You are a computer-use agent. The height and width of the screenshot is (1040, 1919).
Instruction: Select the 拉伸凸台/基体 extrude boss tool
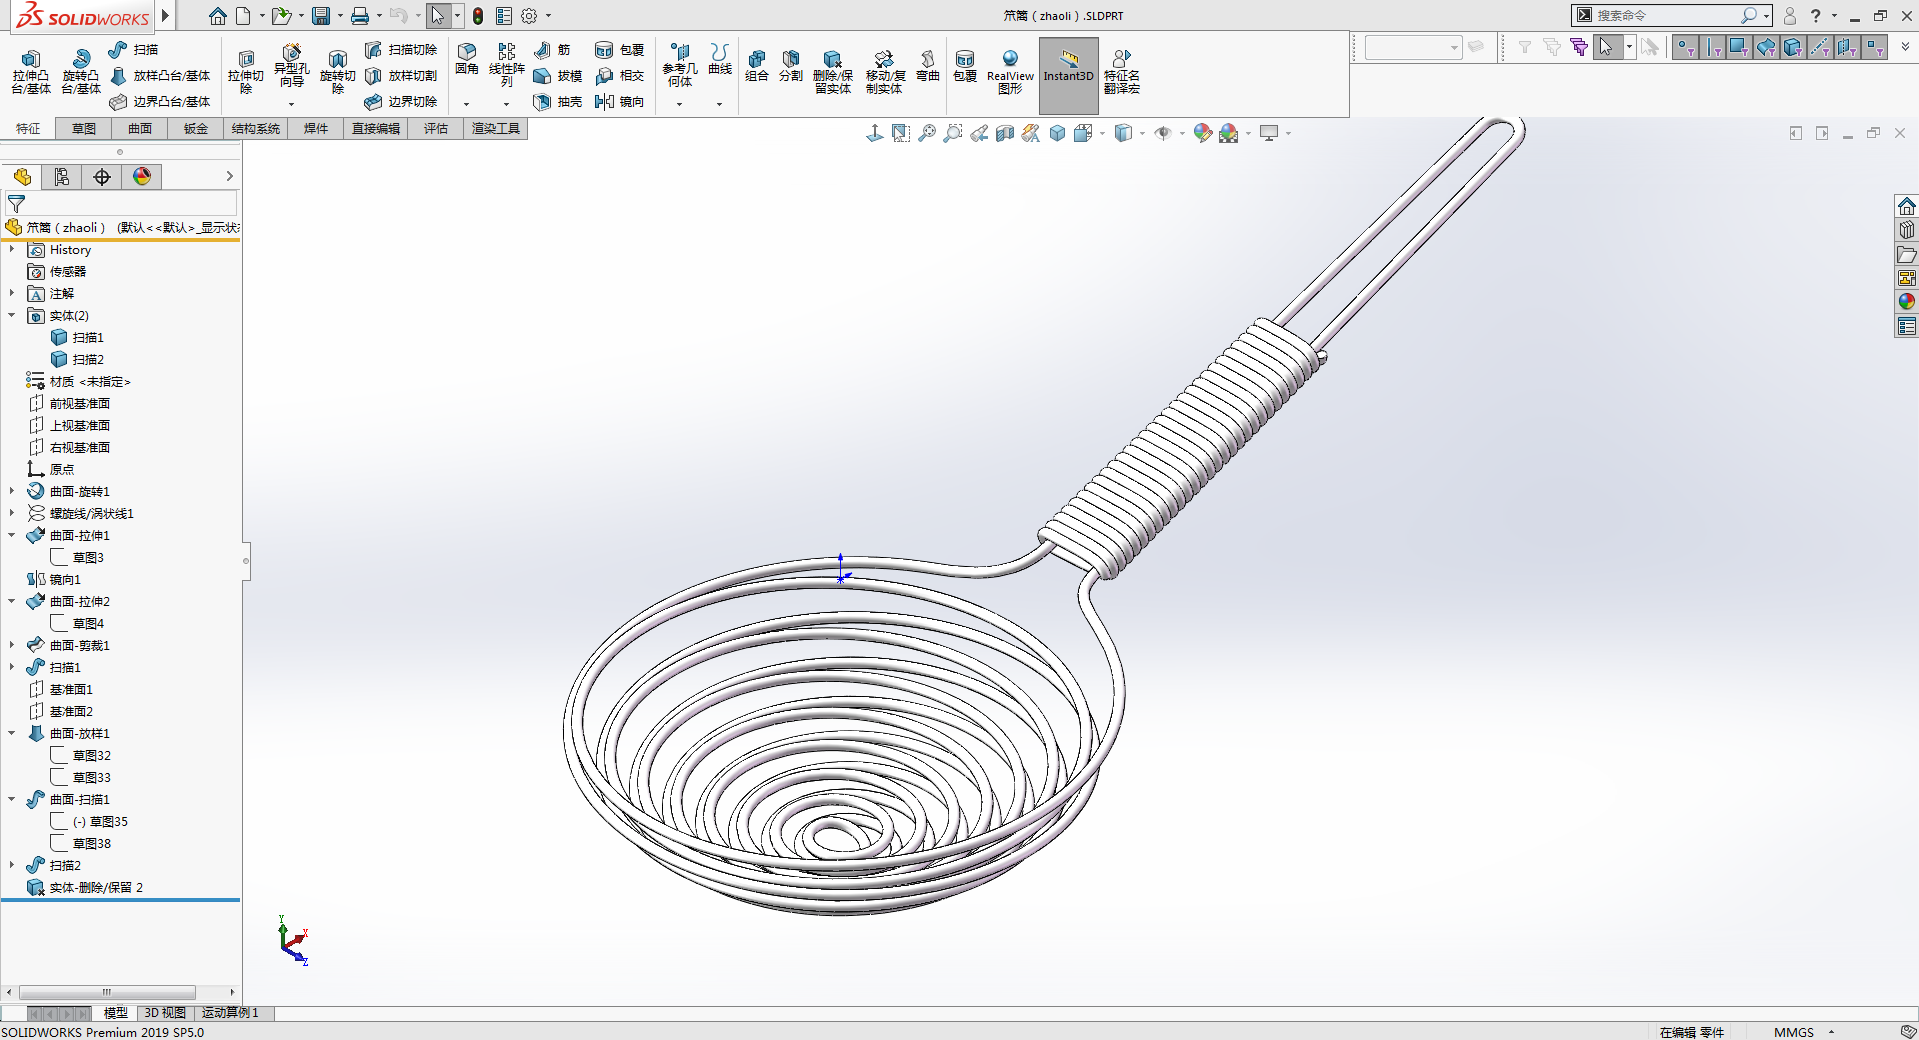[30, 72]
